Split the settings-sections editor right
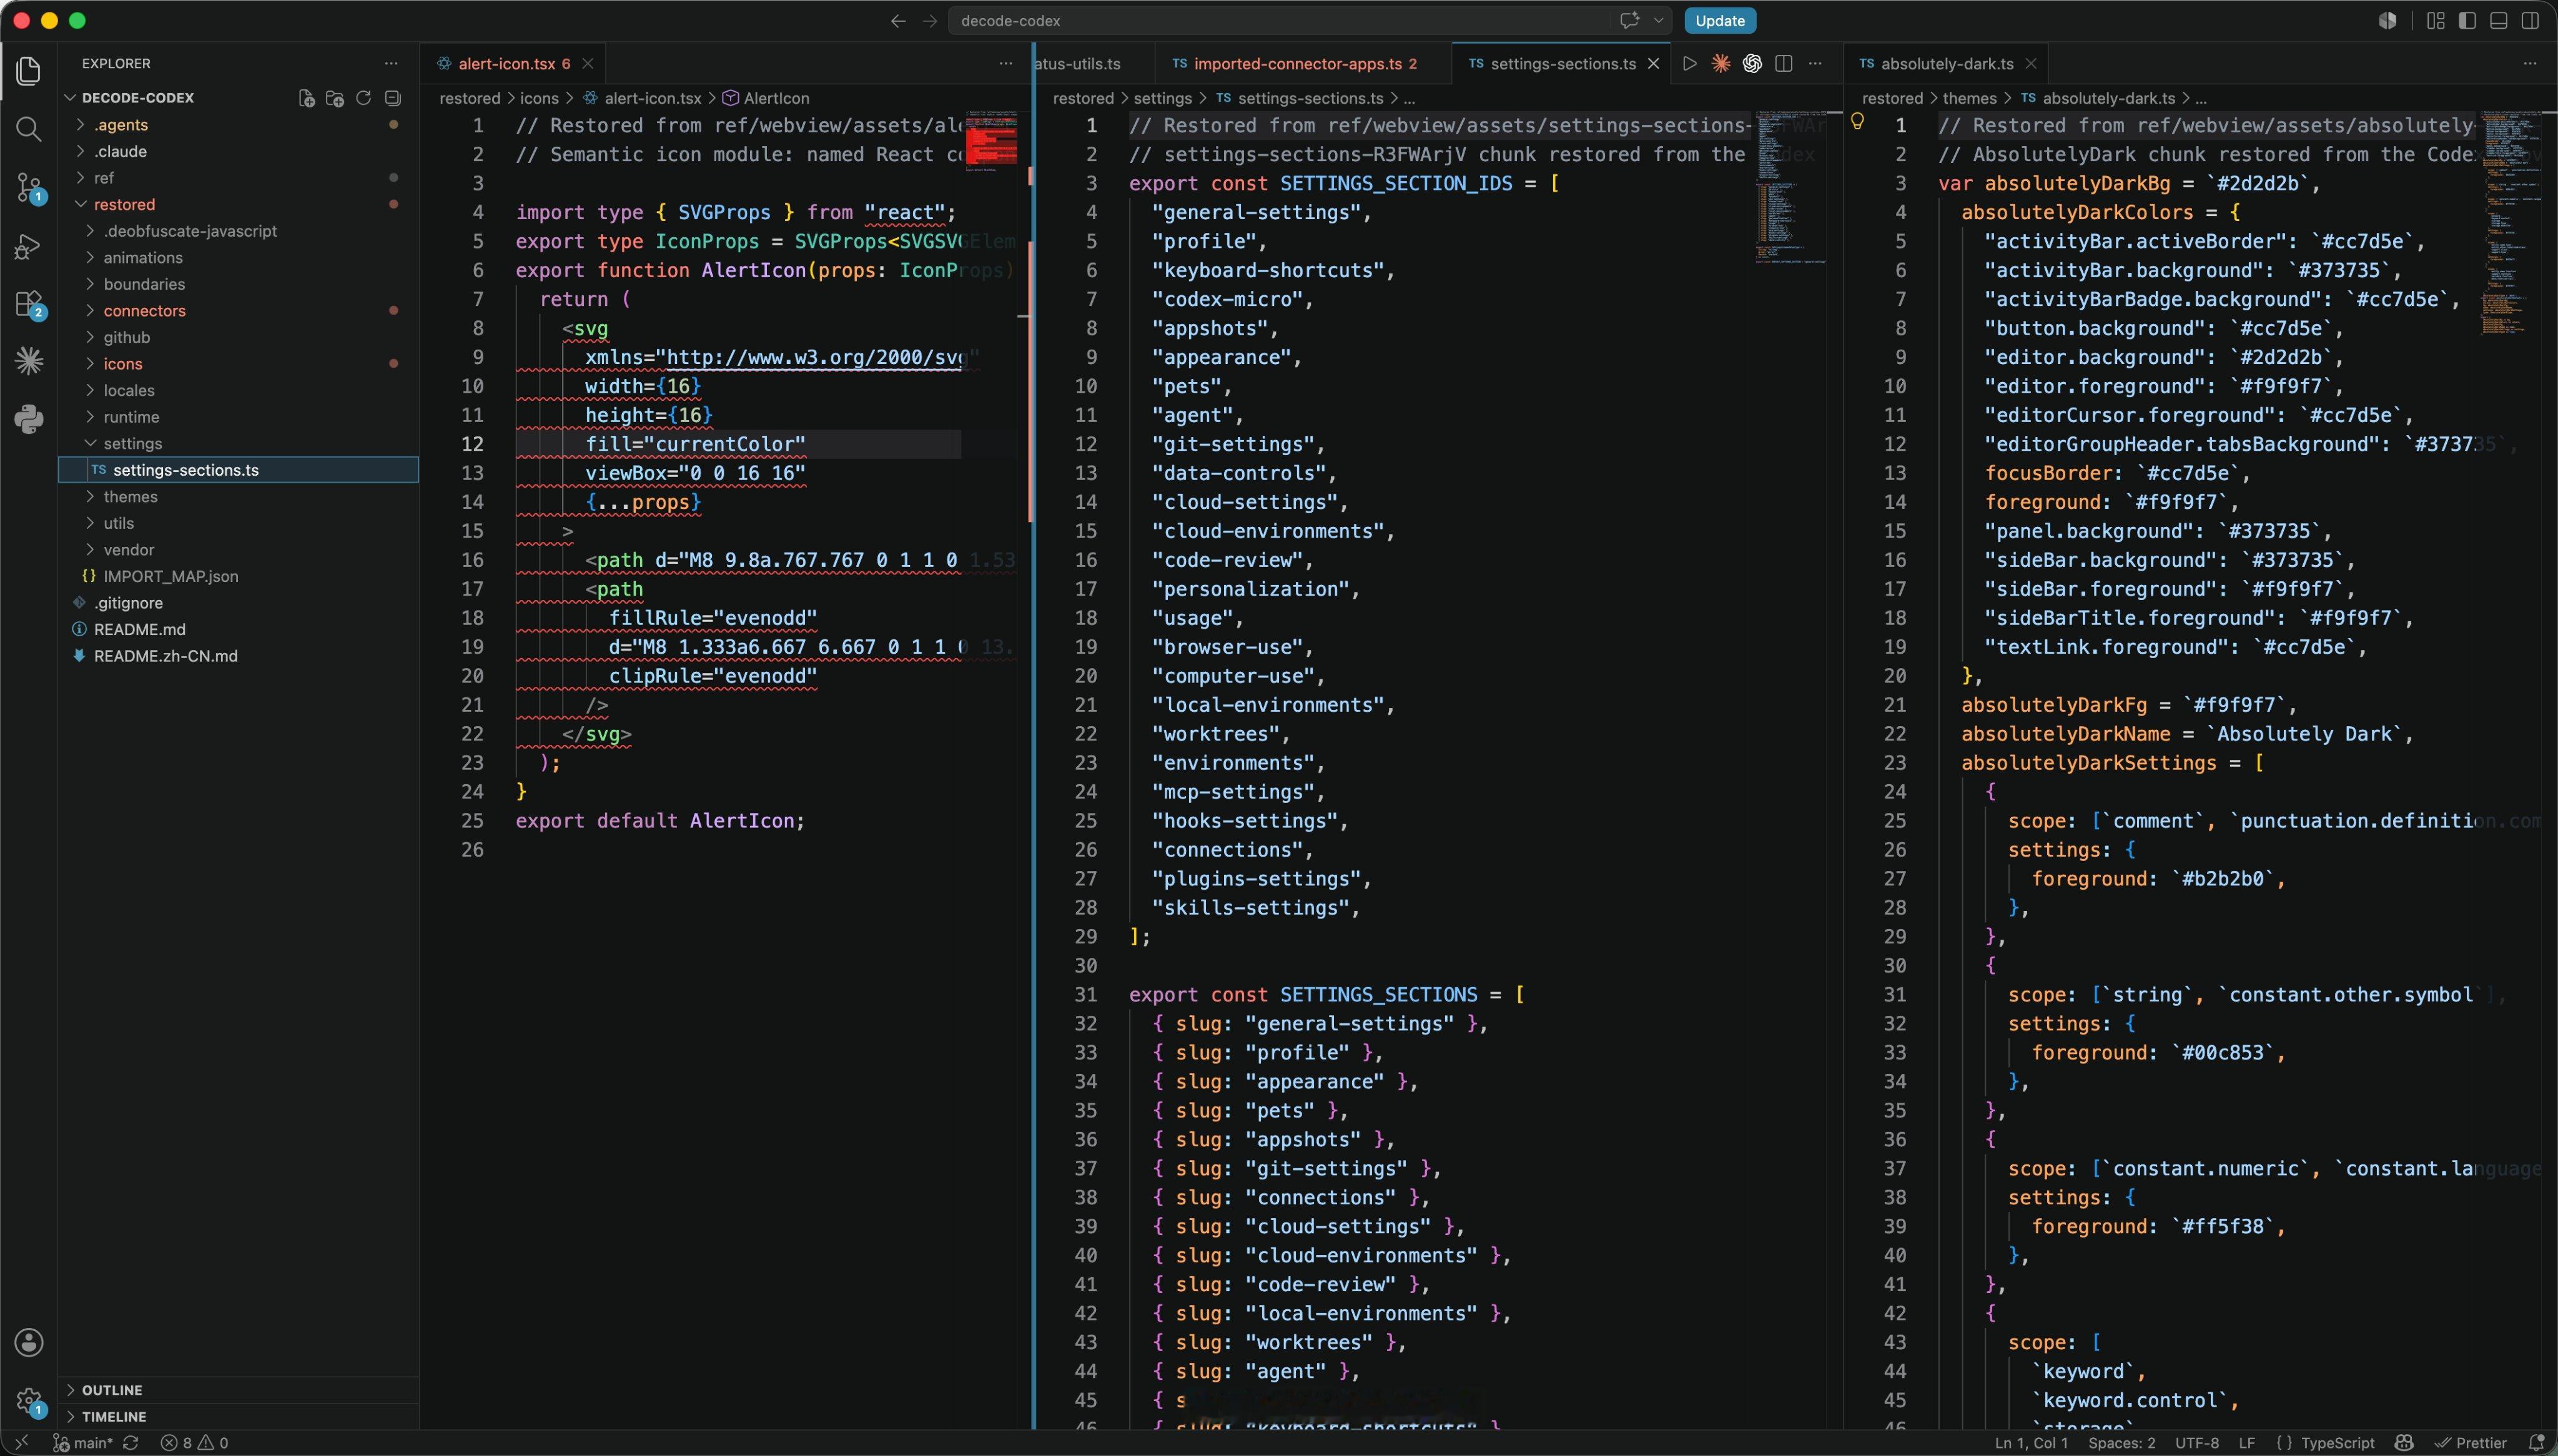The image size is (2558, 1456). [1783, 63]
